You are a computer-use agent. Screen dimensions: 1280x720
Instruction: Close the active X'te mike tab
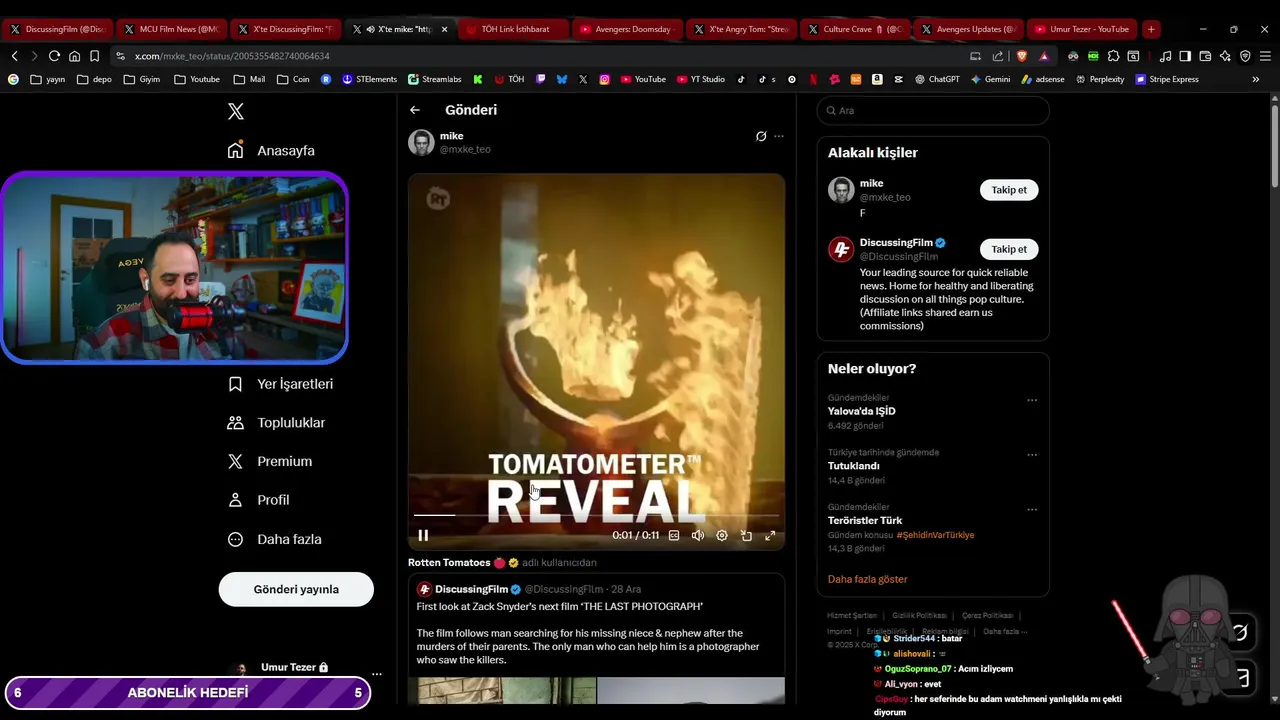tap(445, 29)
